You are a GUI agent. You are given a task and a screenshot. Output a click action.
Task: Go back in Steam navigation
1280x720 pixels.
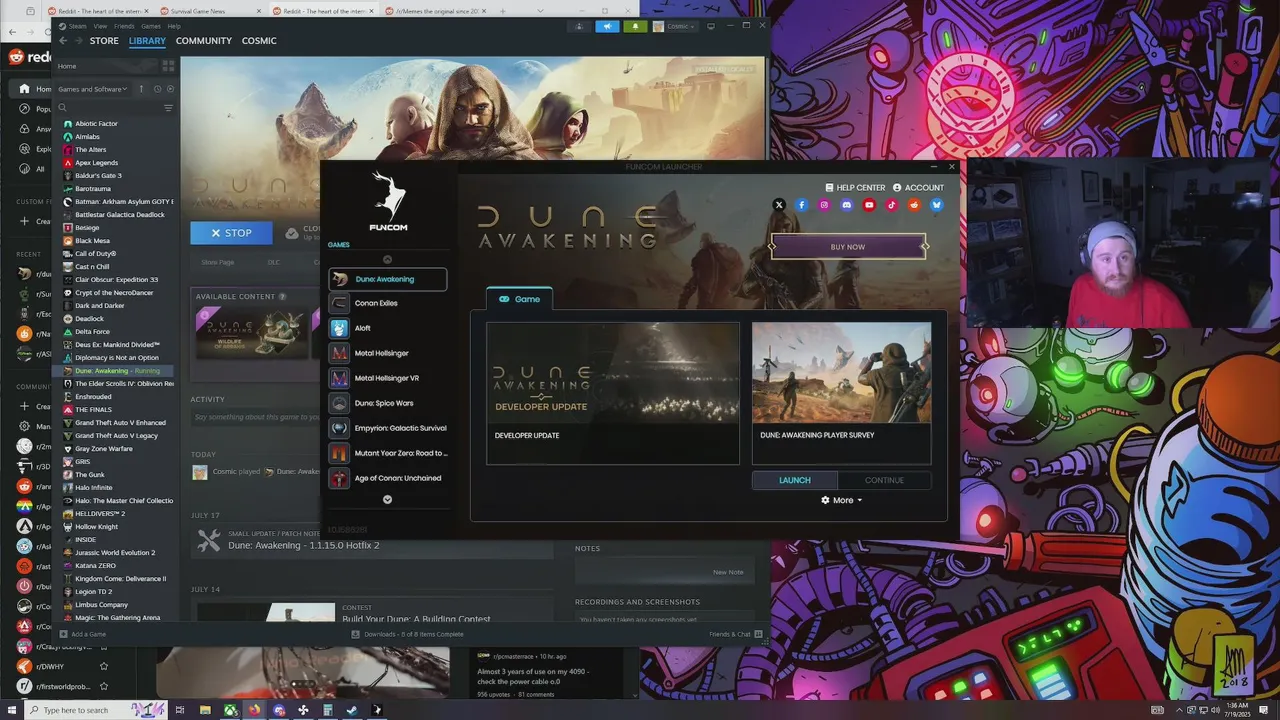point(63,41)
